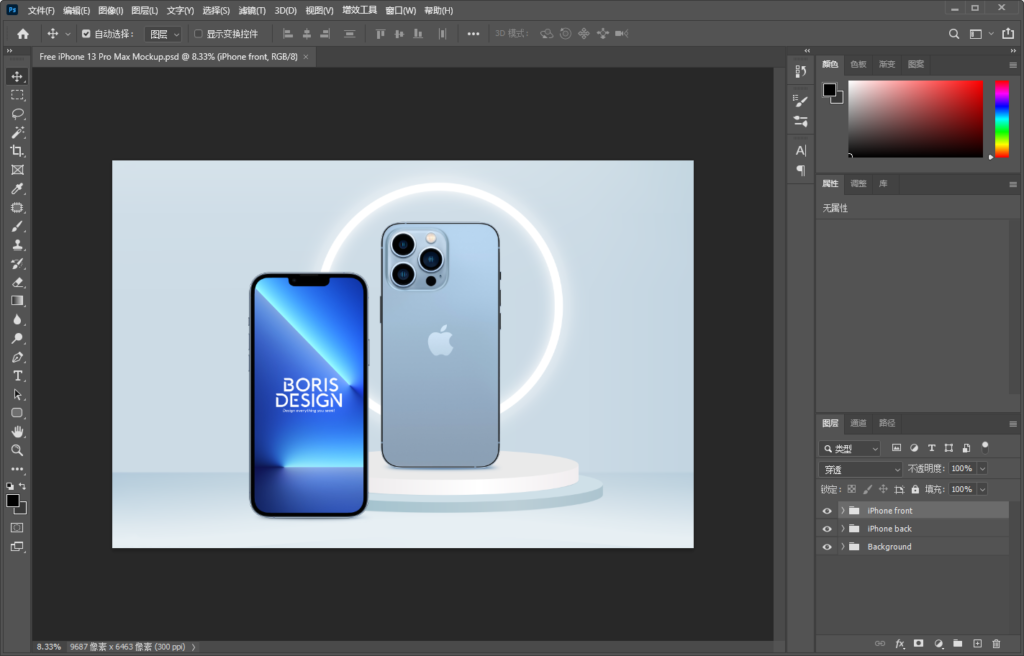This screenshot has width=1024, height=656.
Task: Select the Rectangle shape tool
Action: click(17, 413)
